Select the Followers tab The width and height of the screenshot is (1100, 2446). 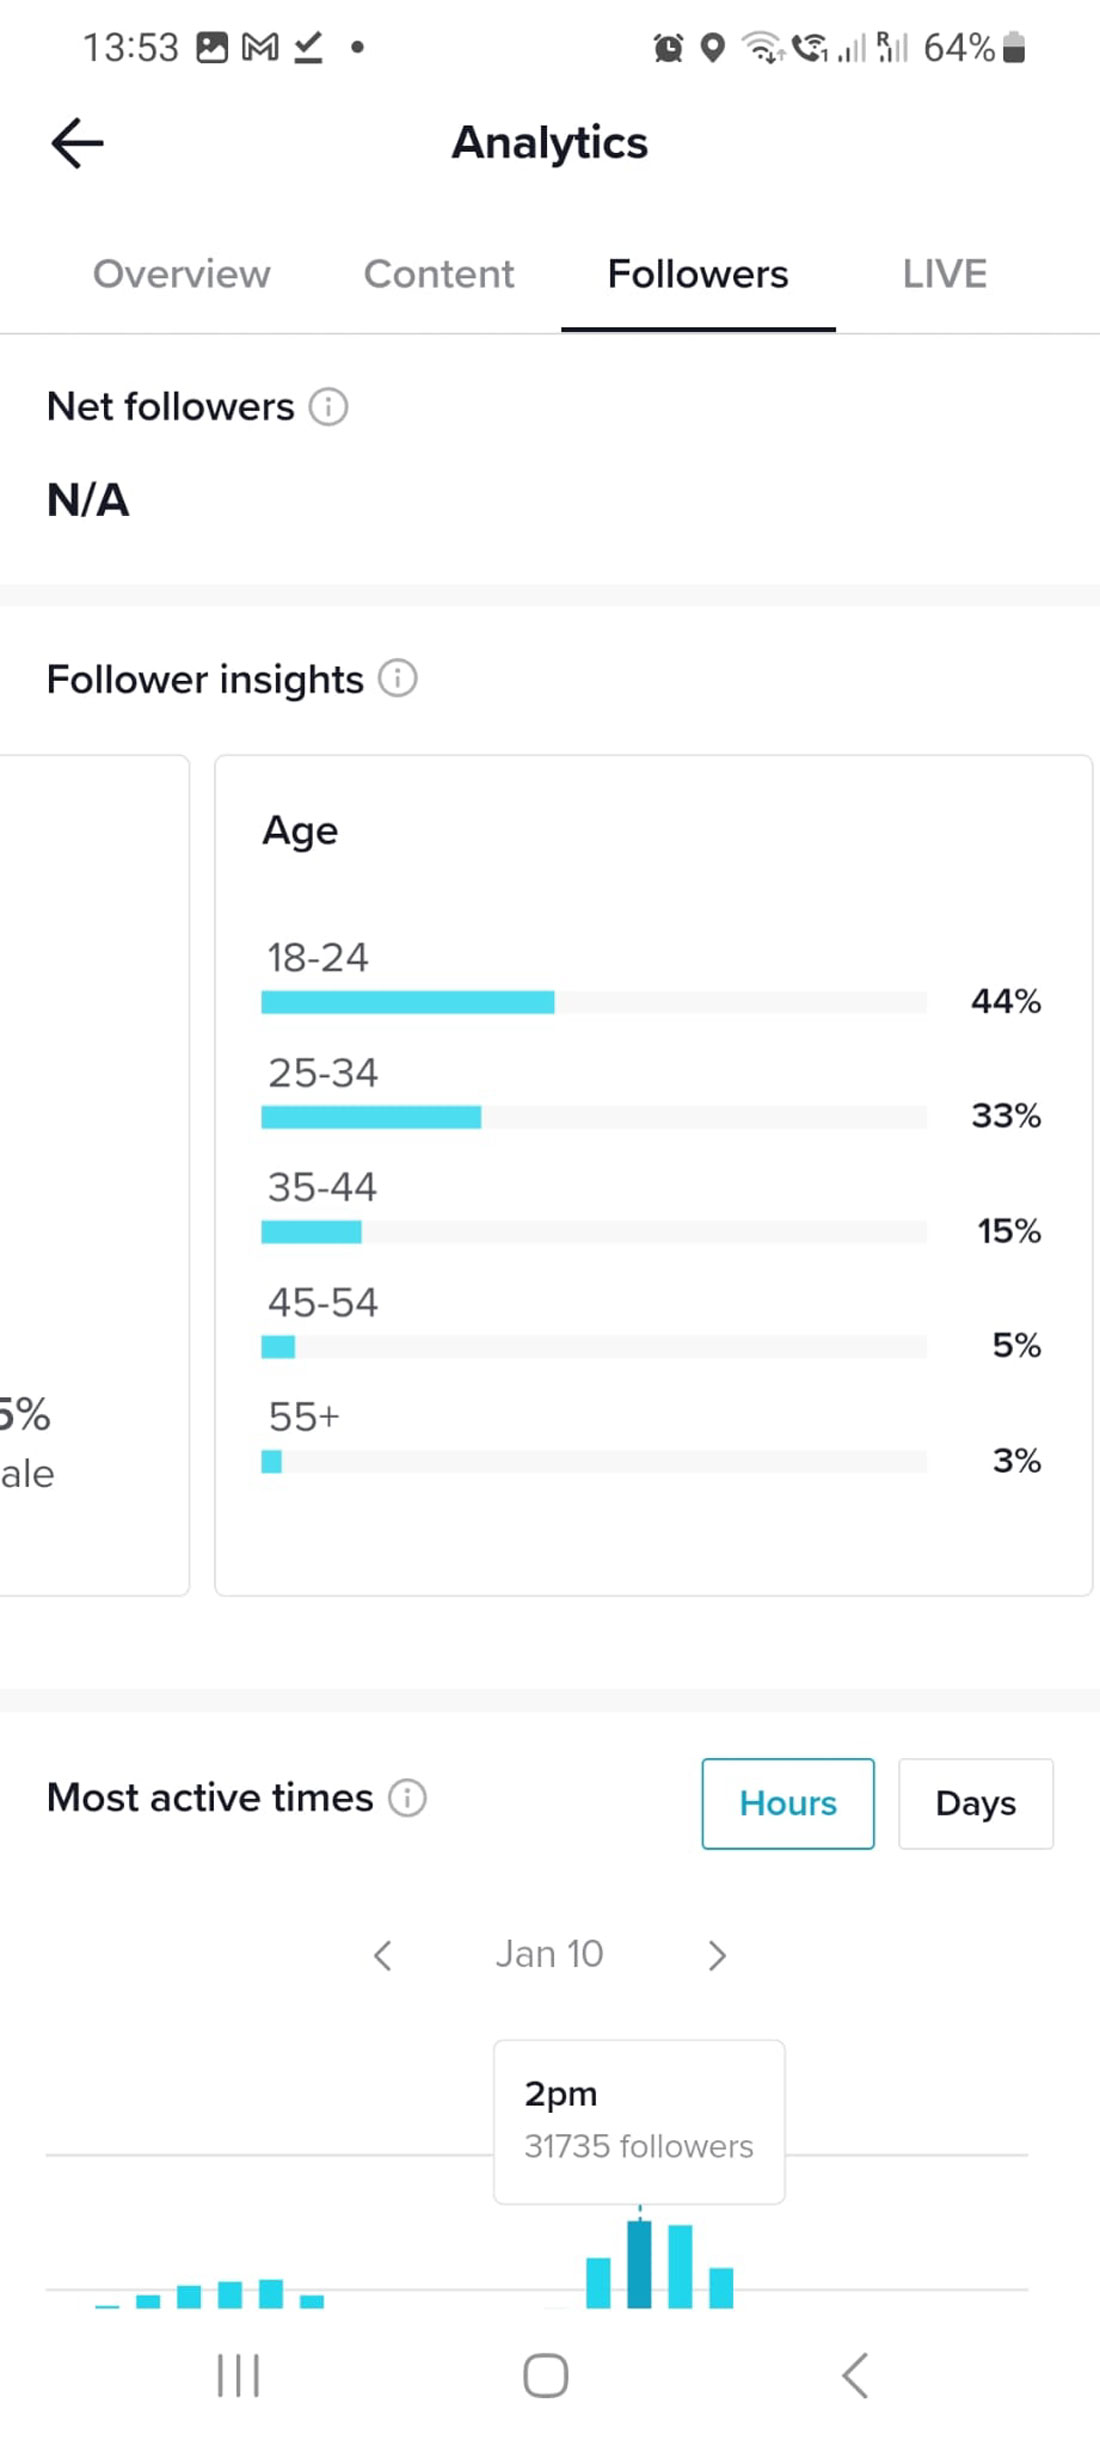click(x=698, y=274)
